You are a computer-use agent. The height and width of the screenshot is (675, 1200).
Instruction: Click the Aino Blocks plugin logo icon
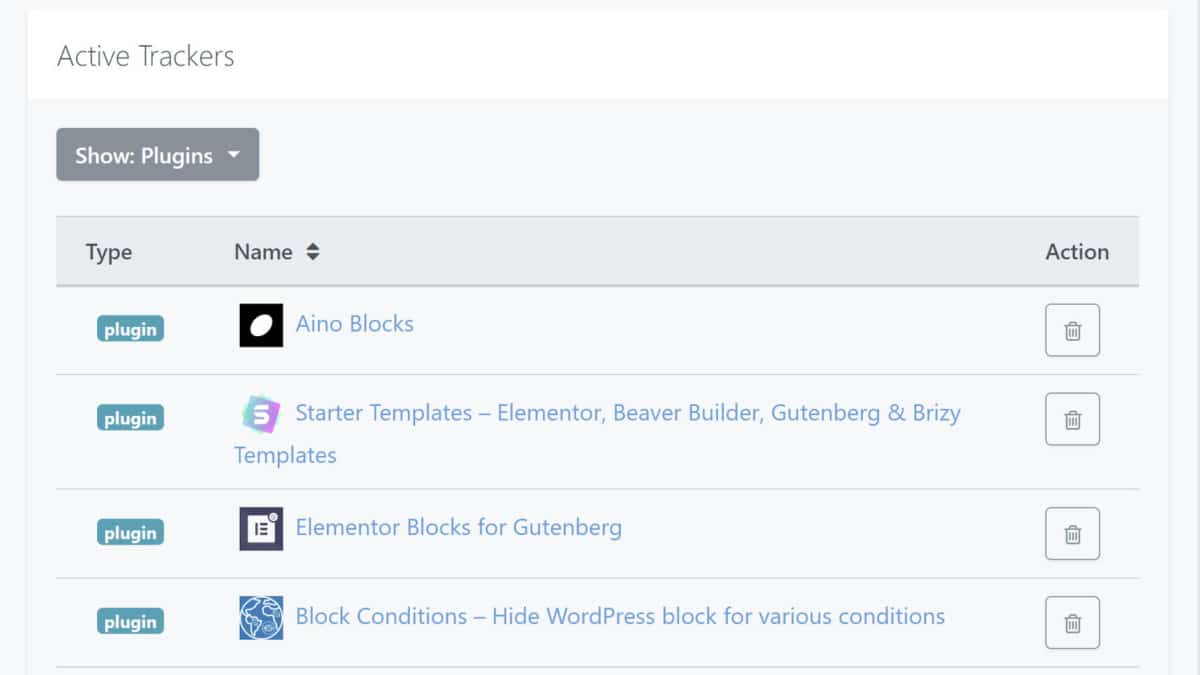259,324
